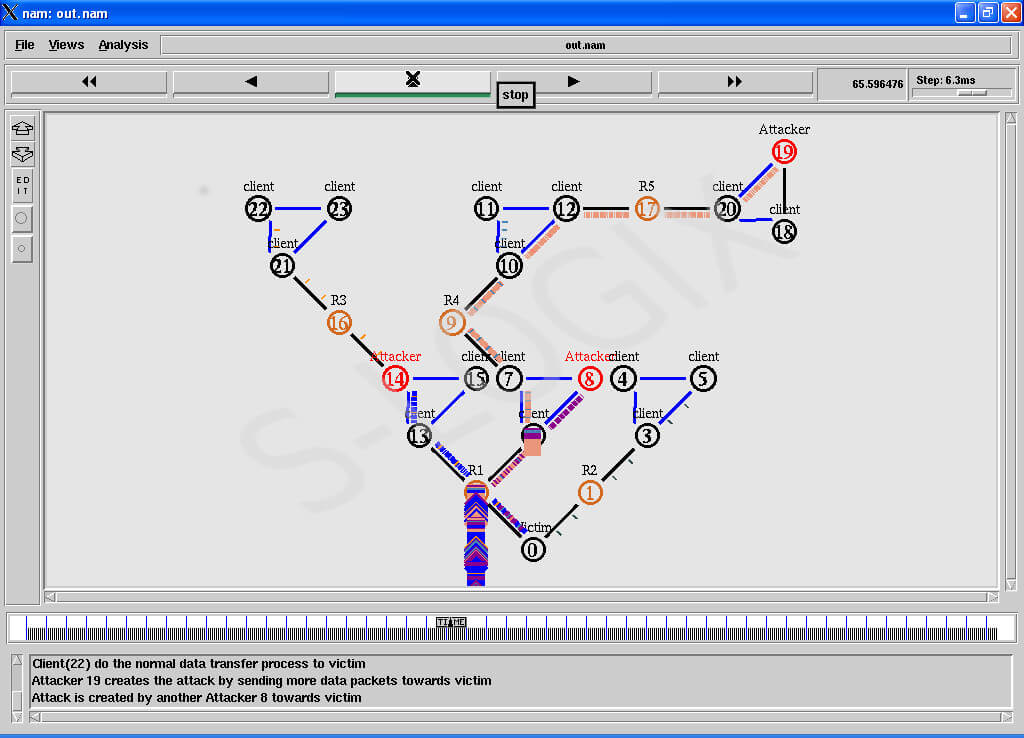Select the large circle tool in sidebar
1024x738 pixels.
point(22,218)
